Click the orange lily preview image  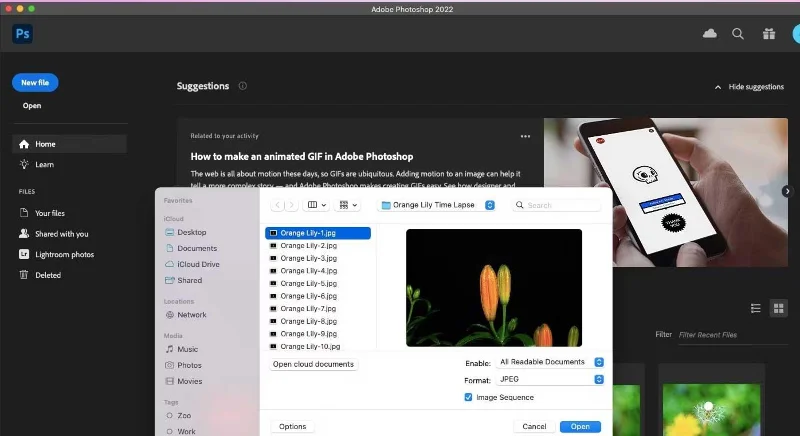pos(494,288)
